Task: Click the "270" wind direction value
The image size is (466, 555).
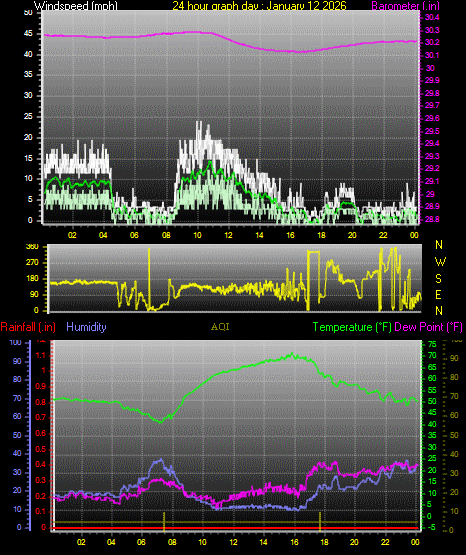Action: pyautogui.click(x=32, y=263)
